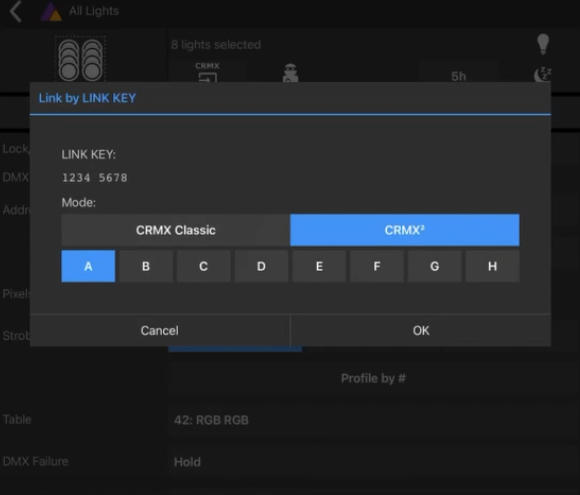Tap the DMX Failure label
Image resolution: width=580 pixels, height=495 pixels.
[x=36, y=461]
